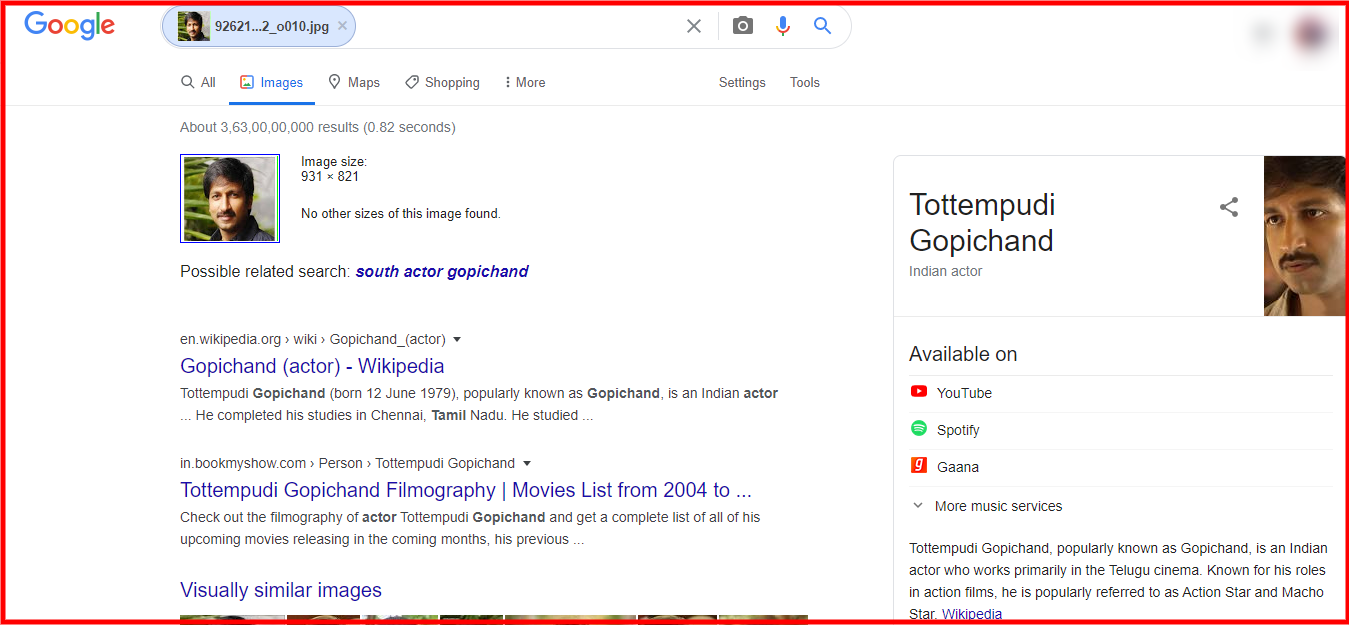
Task: Click 'Indian actor' subtitle in knowledge panel
Action: point(946,271)
